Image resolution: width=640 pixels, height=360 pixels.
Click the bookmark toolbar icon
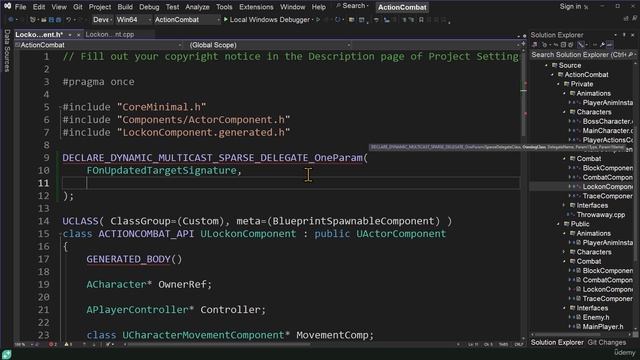(421, 20)
